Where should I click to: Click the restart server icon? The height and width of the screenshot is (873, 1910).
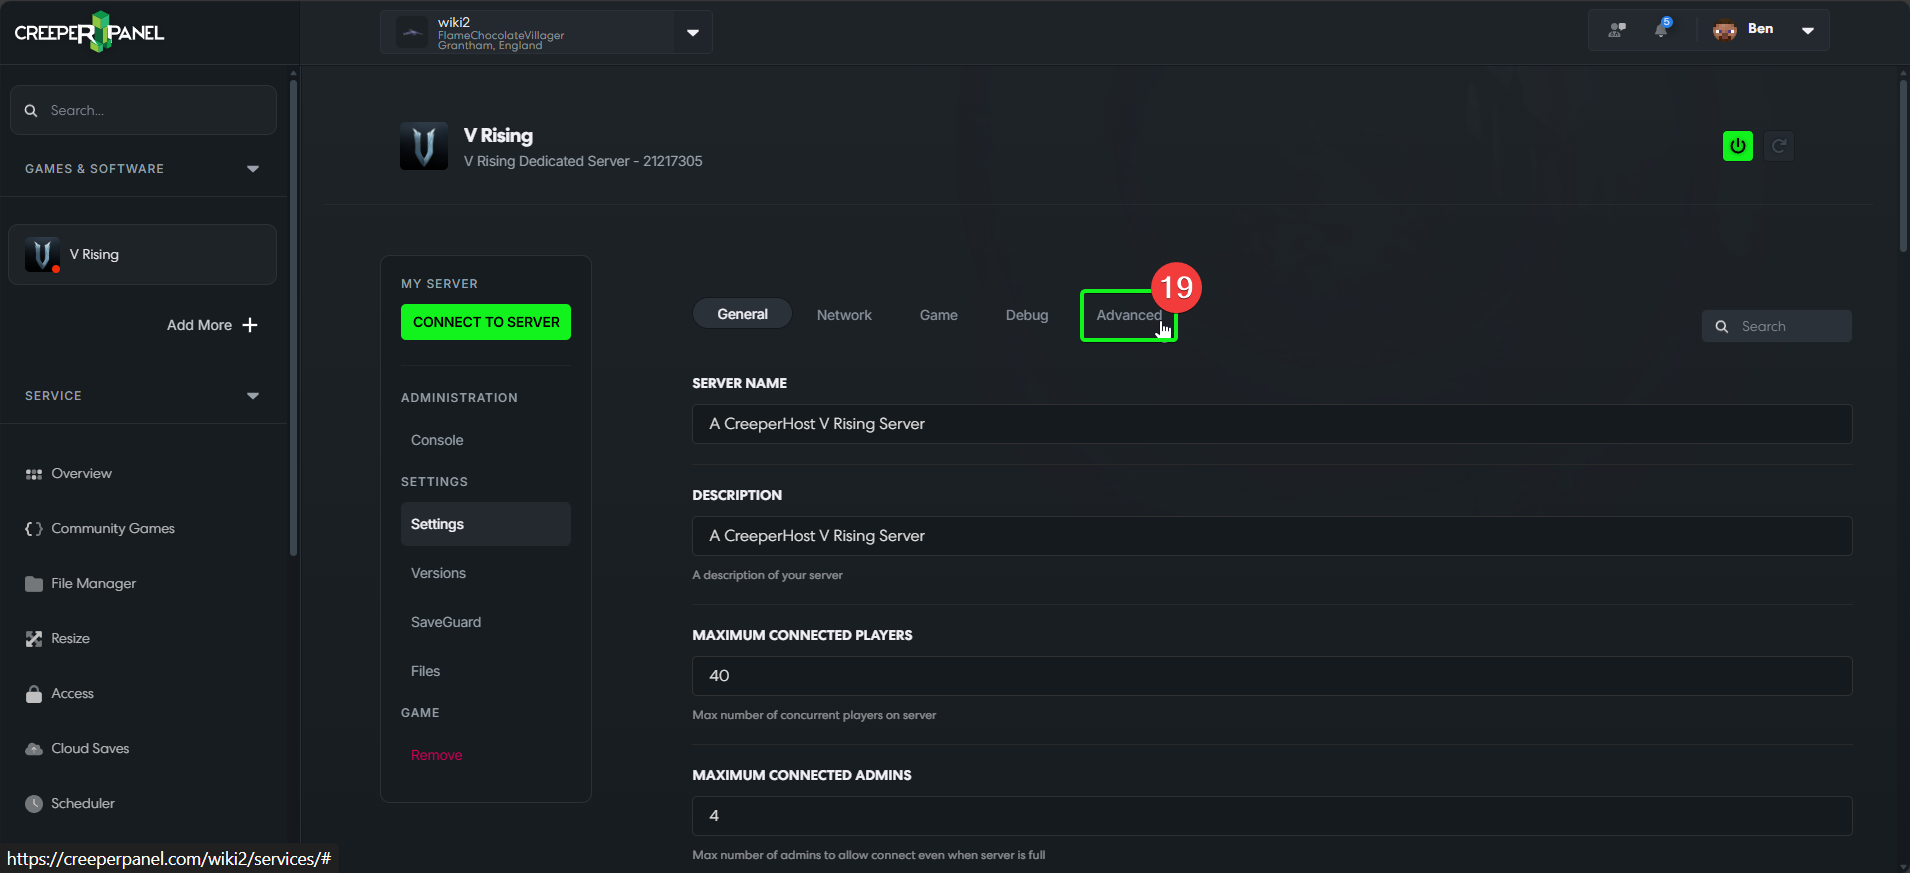1779,146
